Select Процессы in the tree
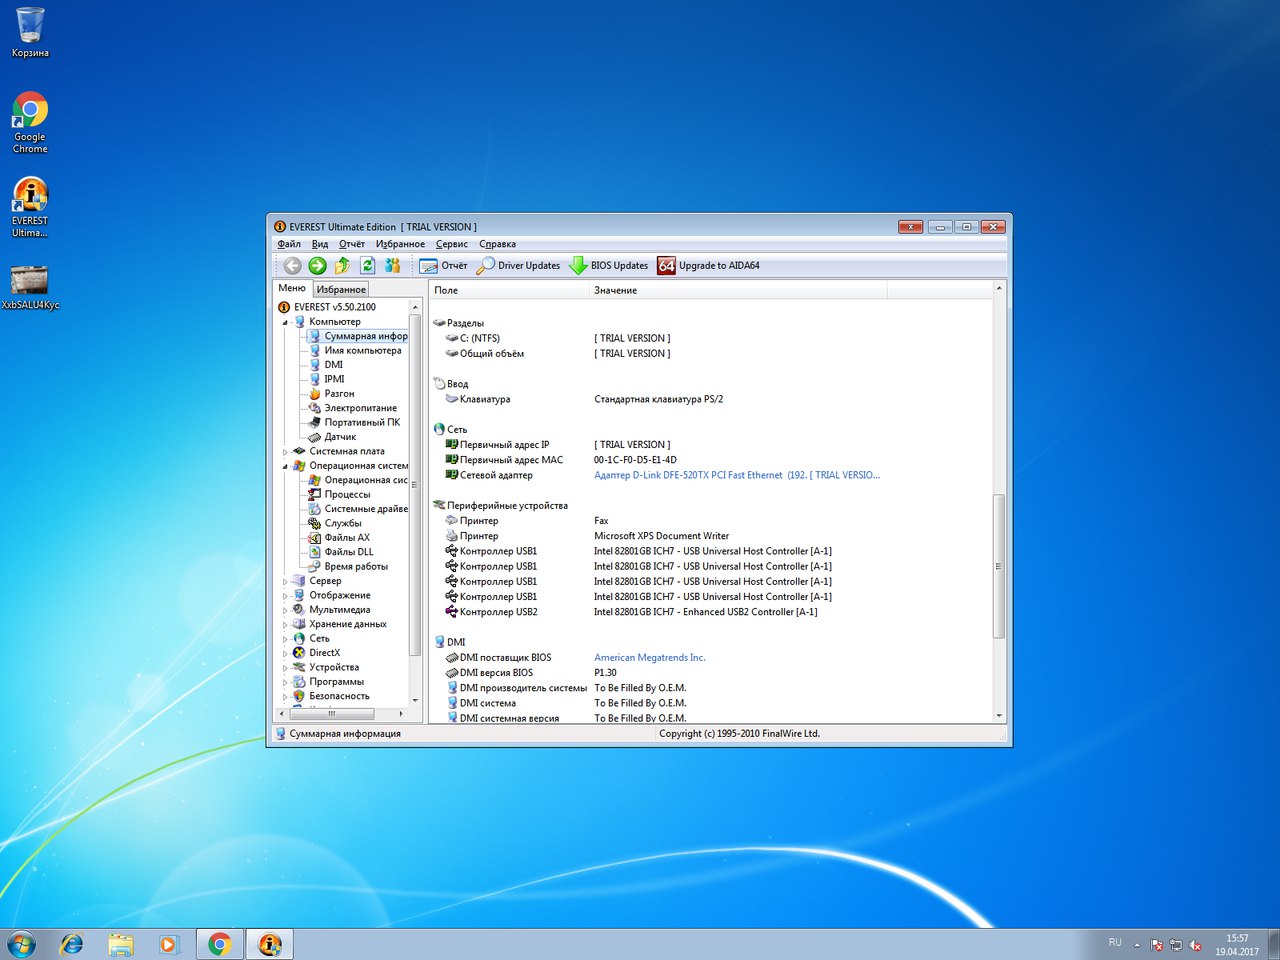 tap(347, 494)
